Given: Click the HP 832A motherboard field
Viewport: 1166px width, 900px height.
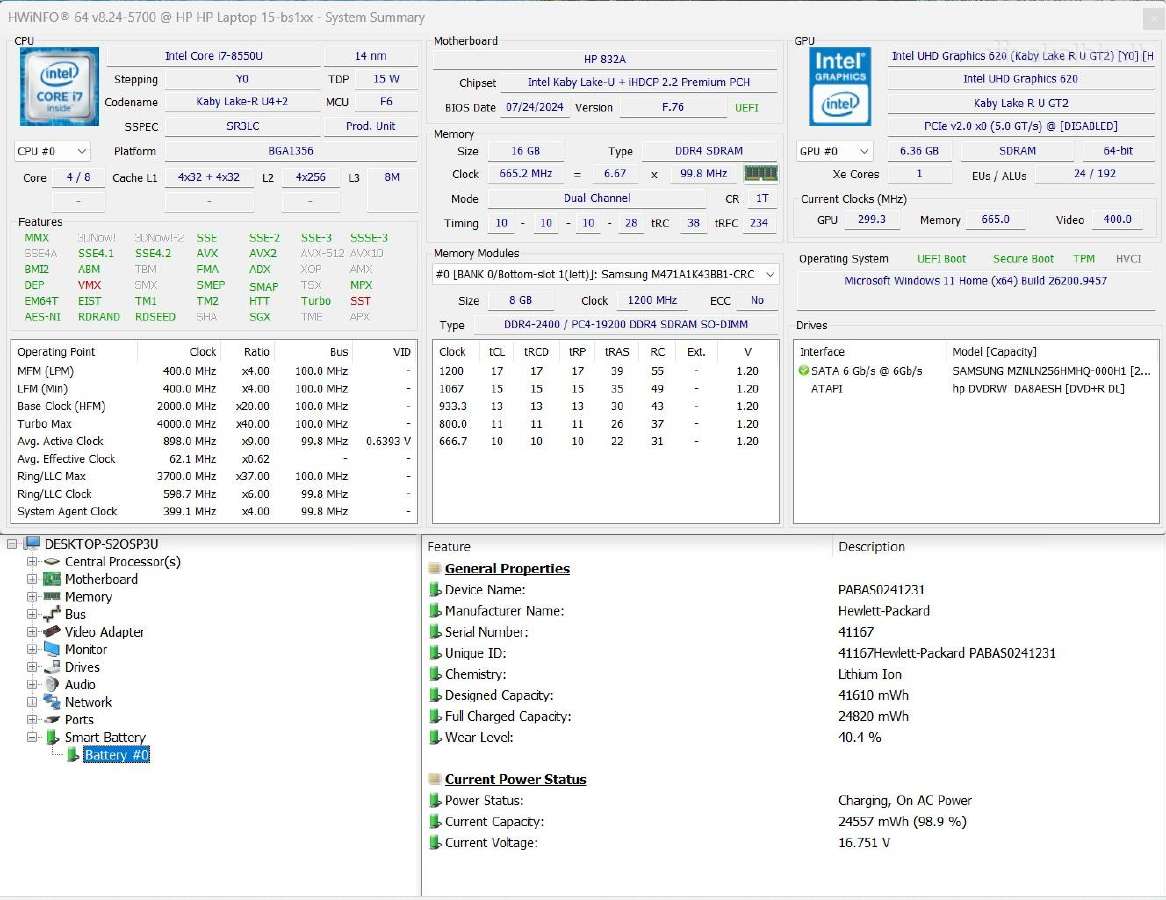Looking at the screenshot, I should (x=605, y=59).
